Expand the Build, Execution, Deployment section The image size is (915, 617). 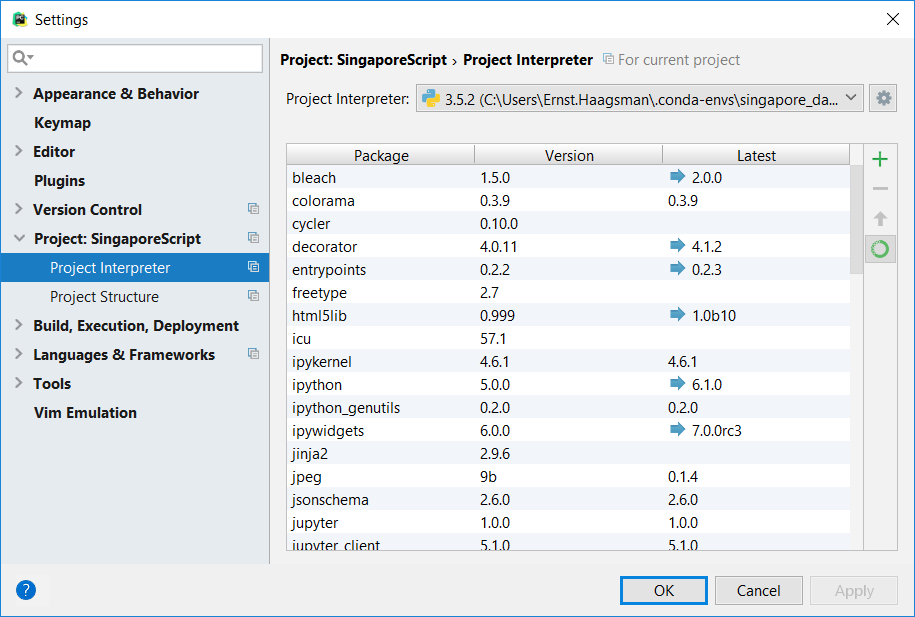tap(19, 325)
